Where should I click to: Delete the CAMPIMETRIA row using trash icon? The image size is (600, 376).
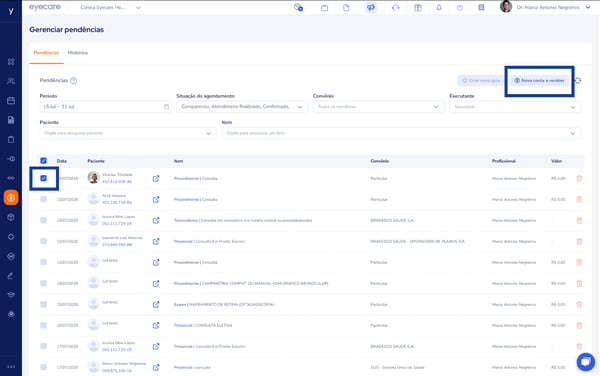click(x=579, y=283)
